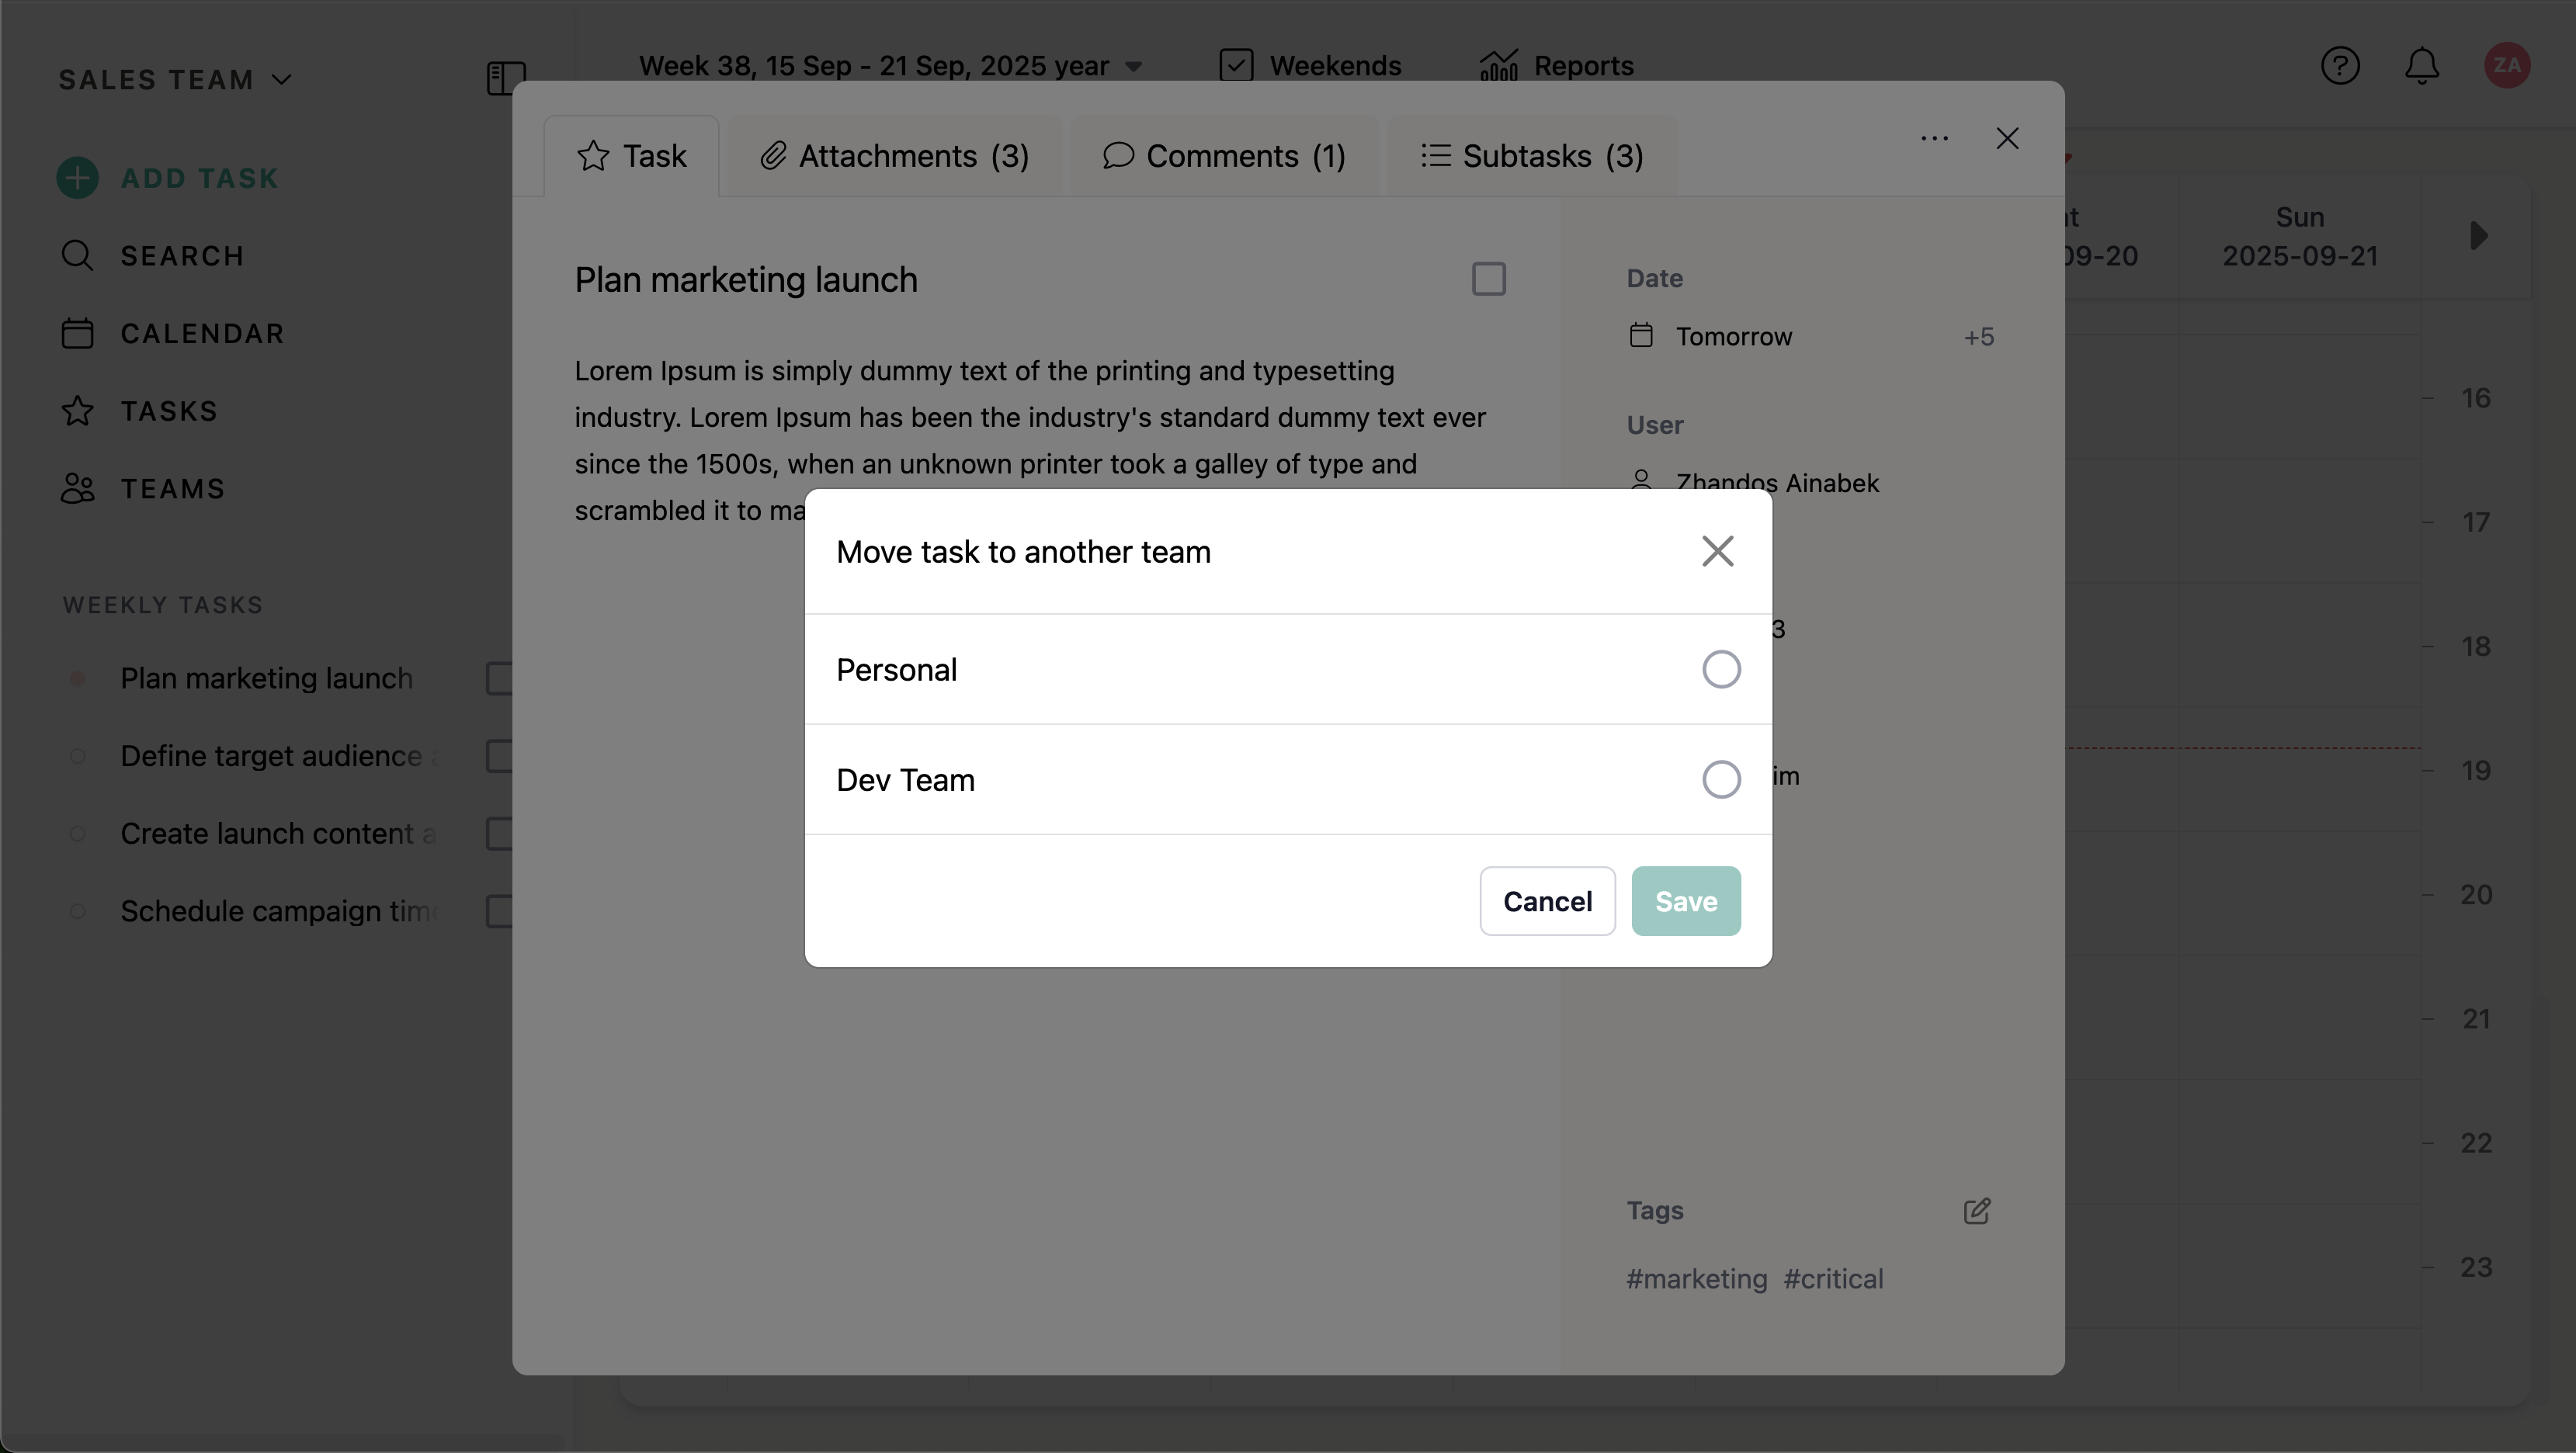Click the edit tags pencil icon
The height and width of the screenshot is (1453, 2576).
(1976, 1211)
